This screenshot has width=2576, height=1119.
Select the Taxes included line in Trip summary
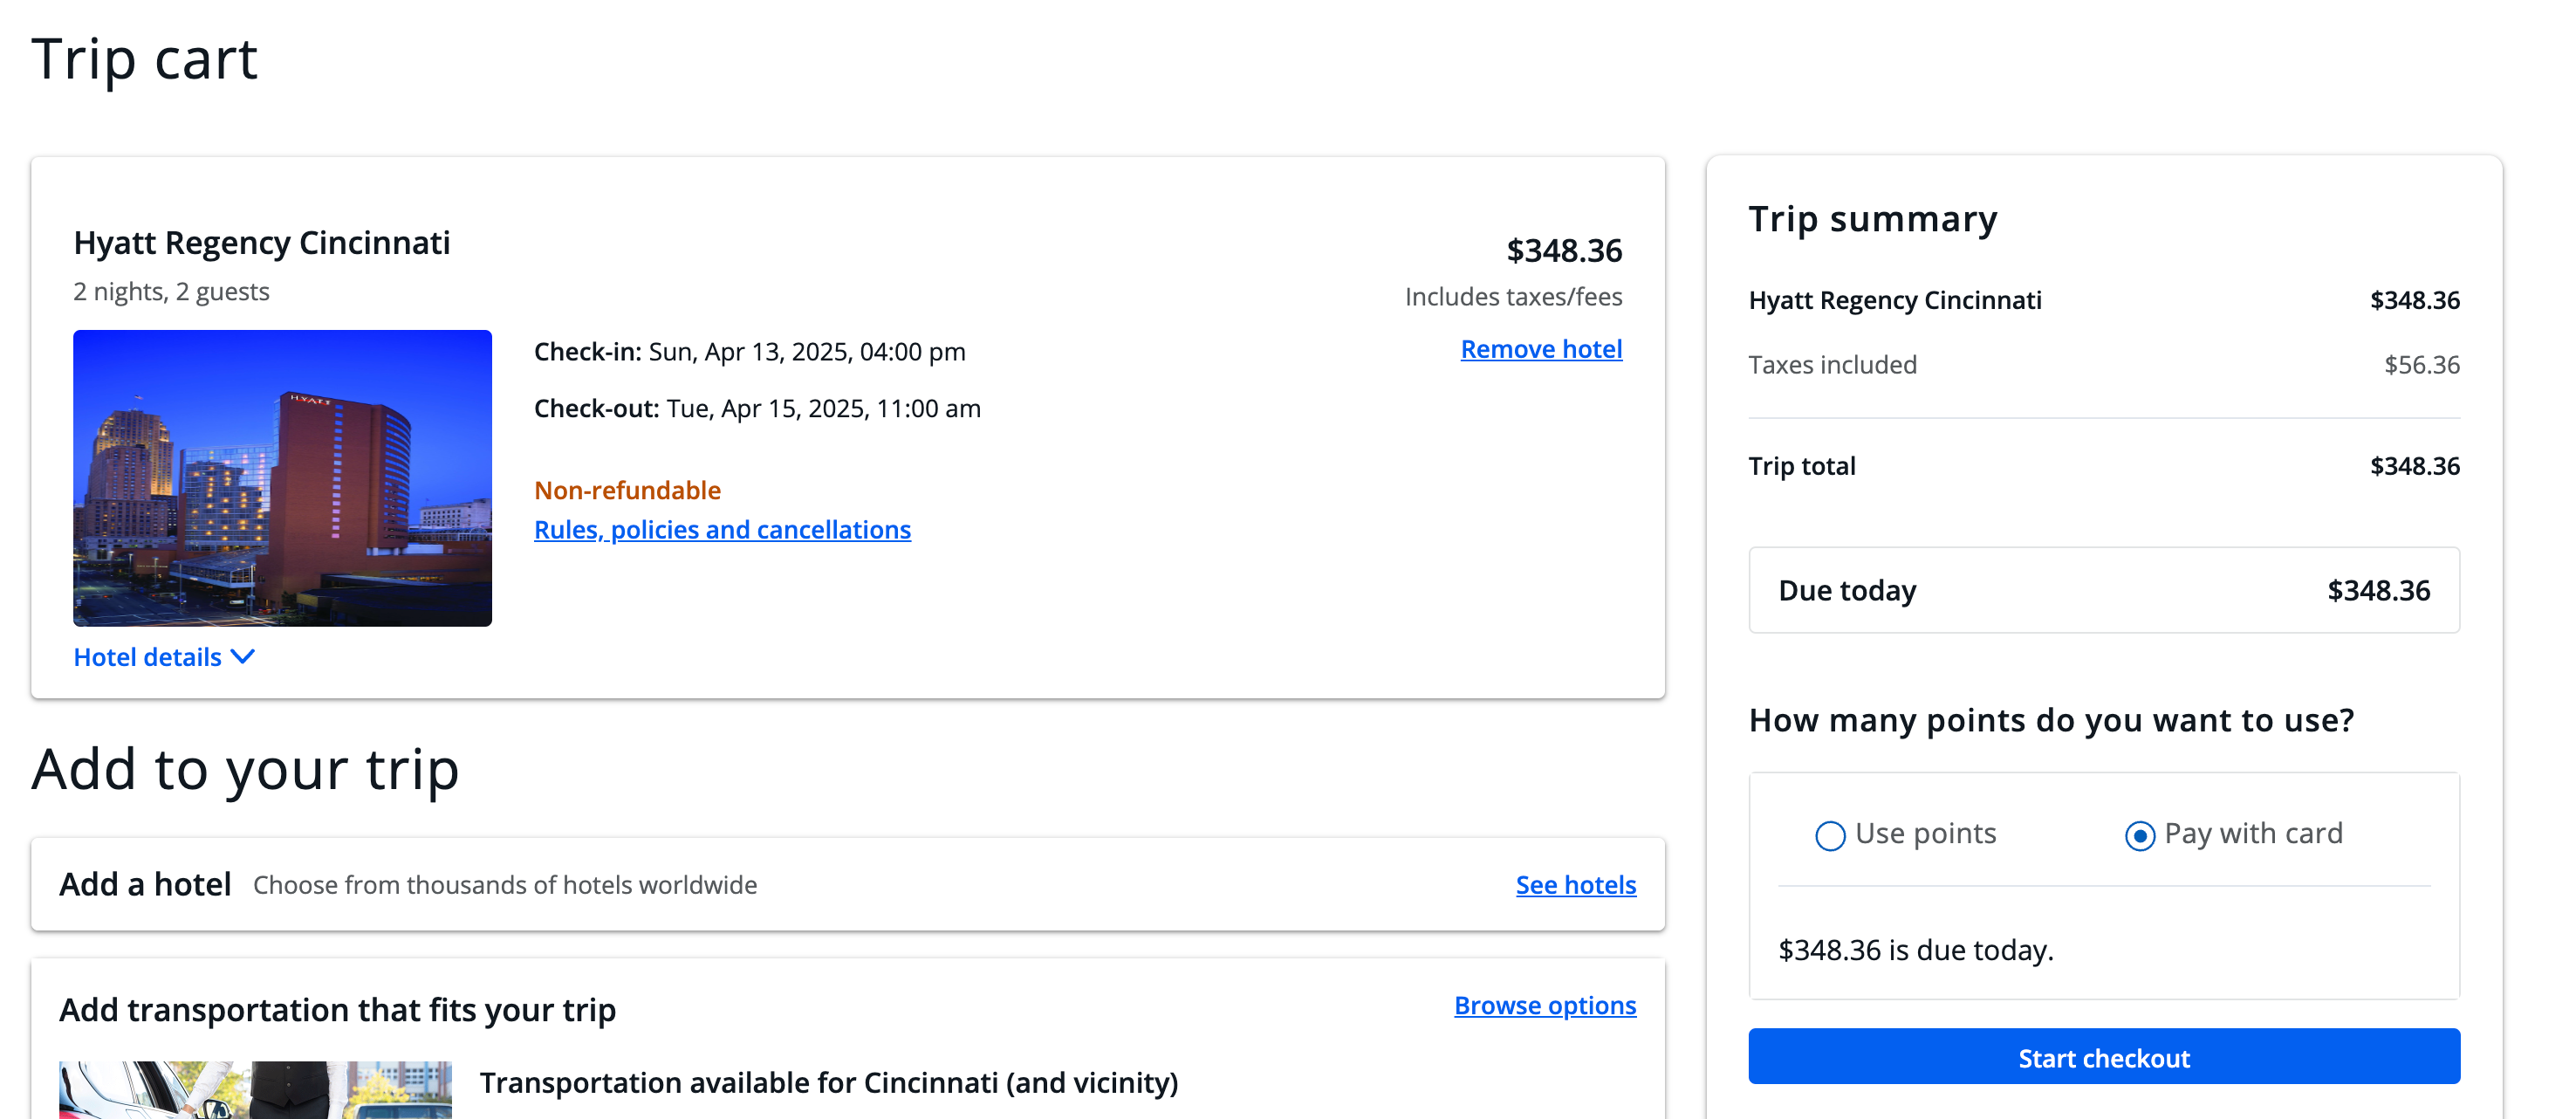1833,364
